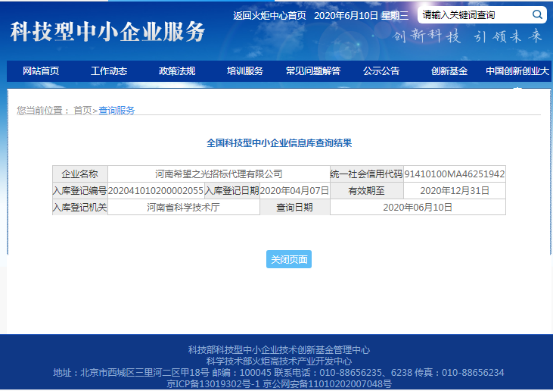Click 首页 in the breadcrumb
The height and width of the screenshot is (391, 554).
pos(83,111)
